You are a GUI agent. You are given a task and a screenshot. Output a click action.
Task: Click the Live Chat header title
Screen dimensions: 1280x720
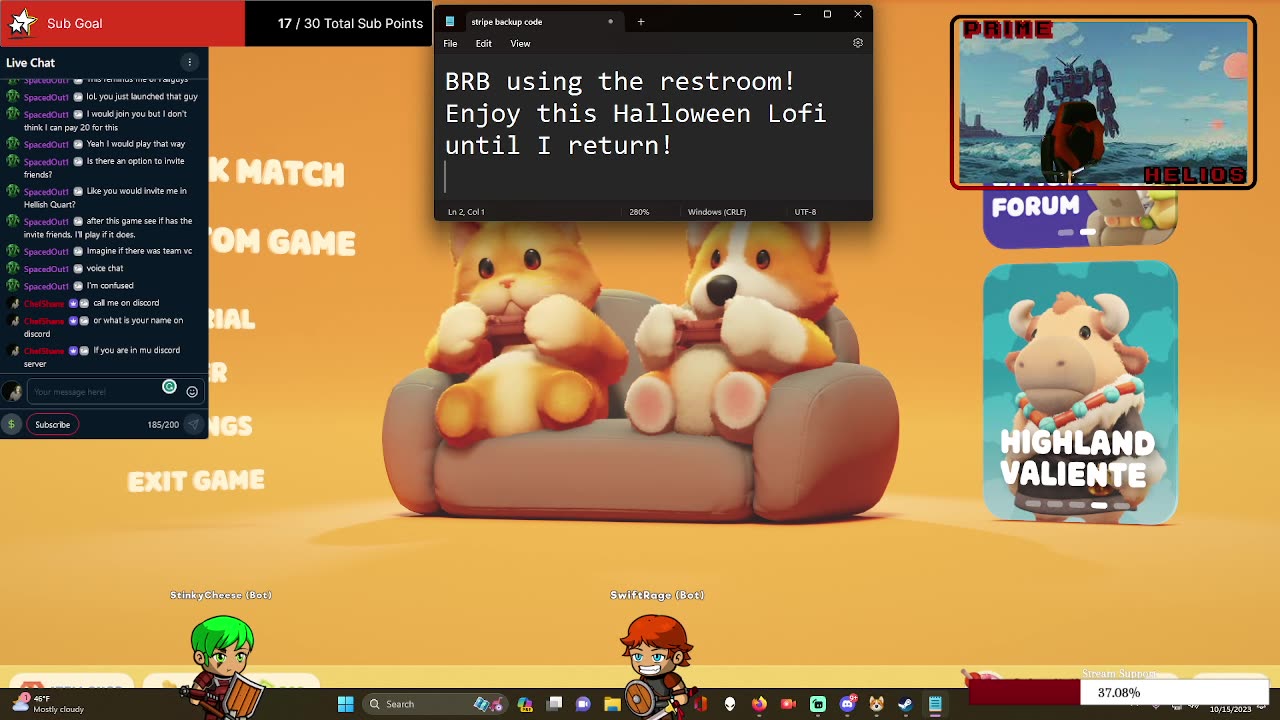click(x=31, y=62)
